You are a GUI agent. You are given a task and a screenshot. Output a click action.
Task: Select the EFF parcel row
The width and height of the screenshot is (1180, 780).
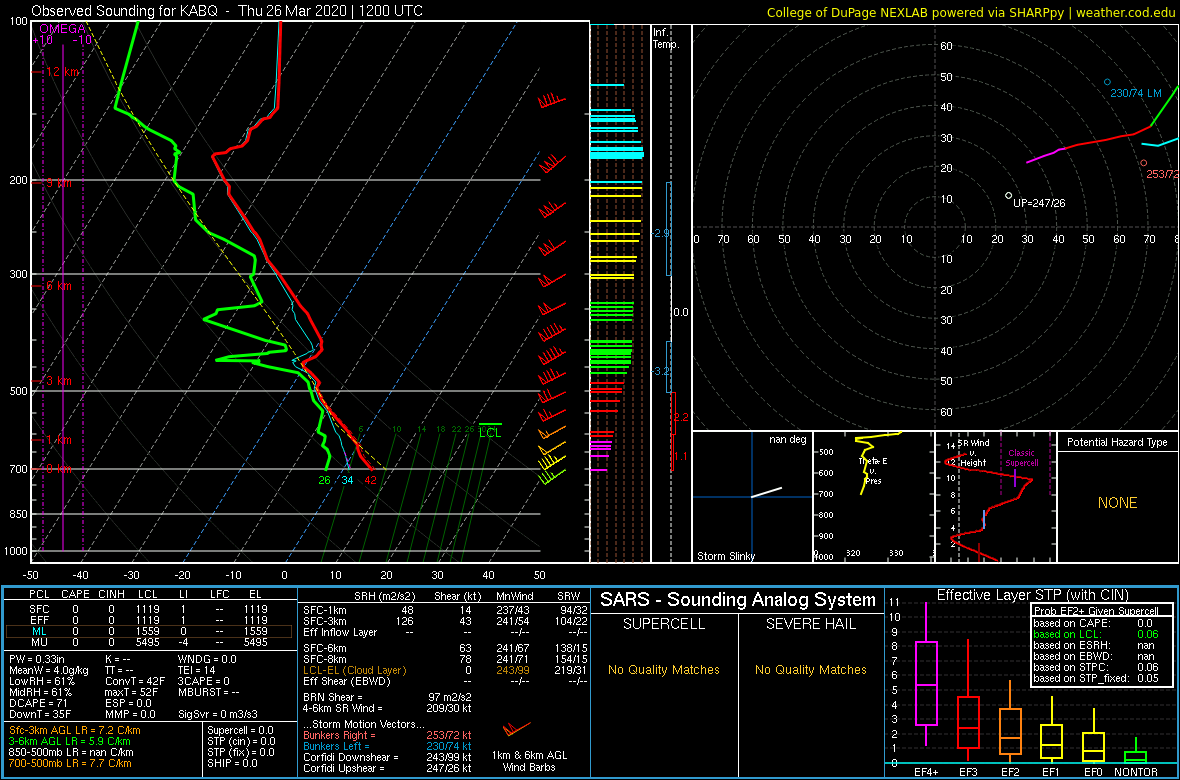click(149, 620)
